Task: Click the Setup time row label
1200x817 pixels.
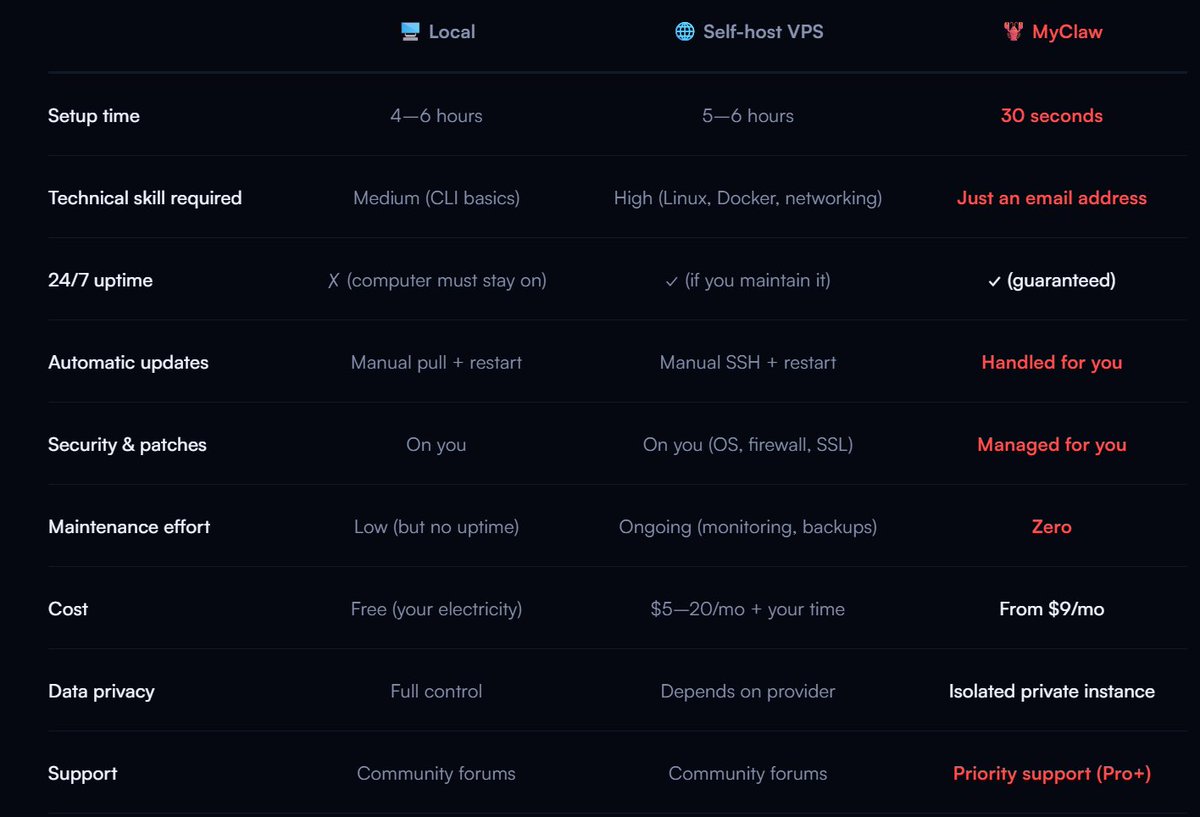Action: coord(94,116)
